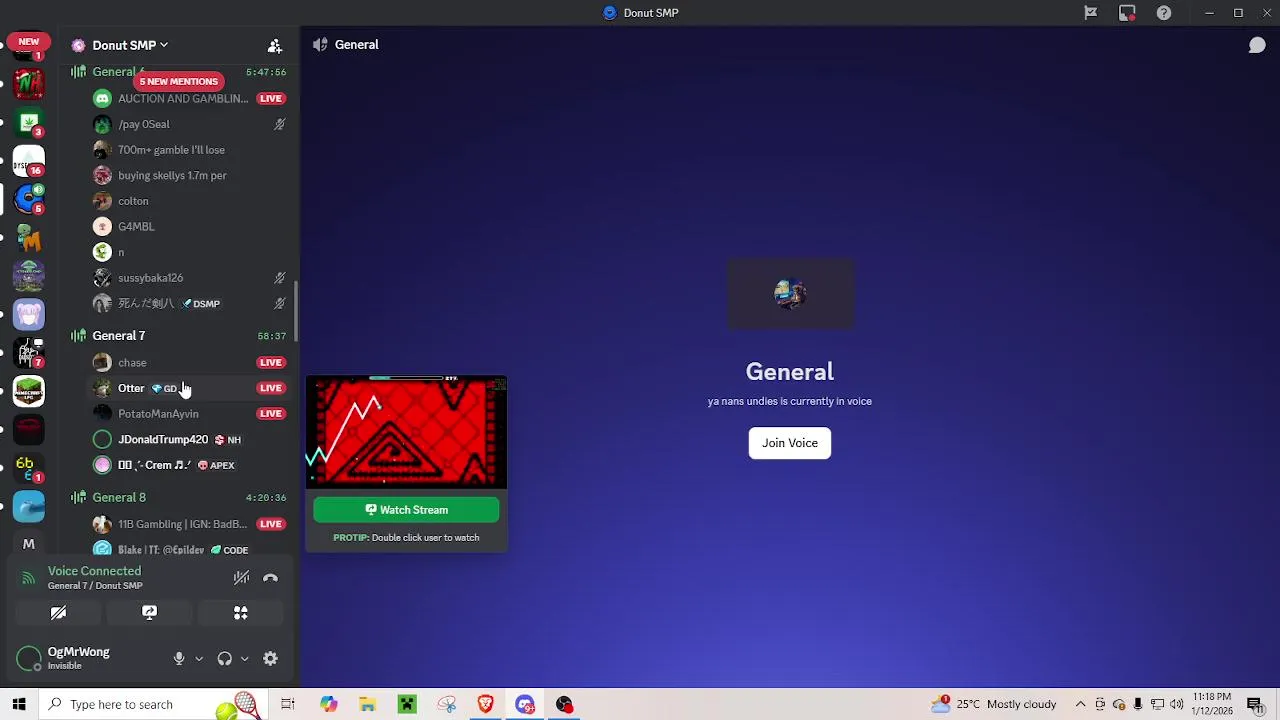Select 11B Gambling user in General 8
Image resolution: width=1280 pixels, height=720 pixels.
tap(182, 524)
